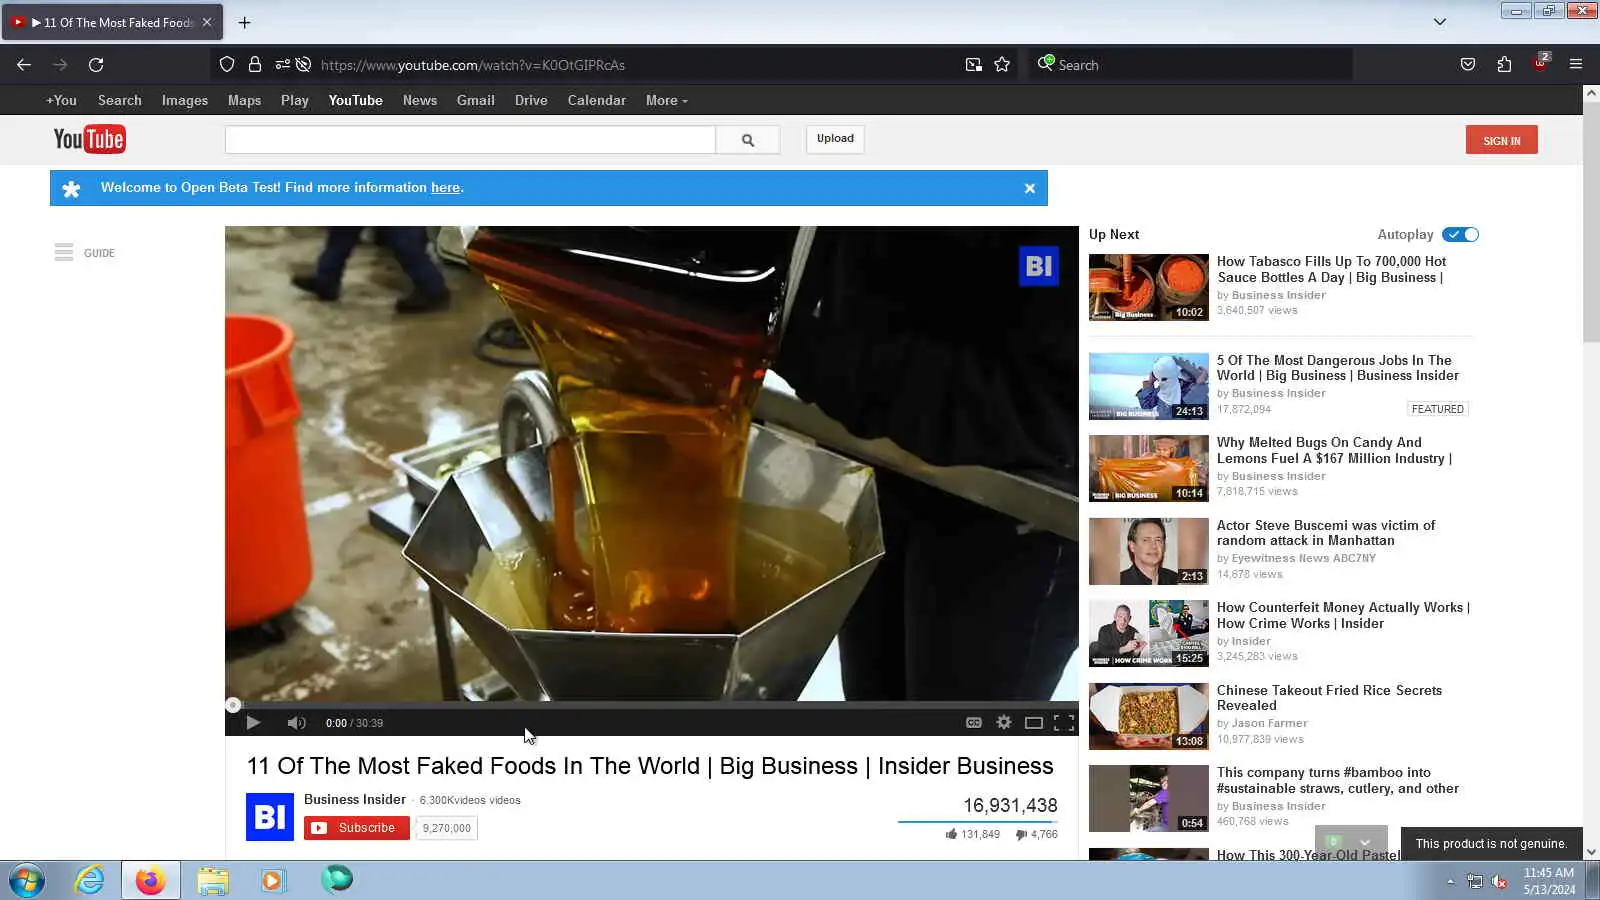
Task: Open the 'here' link in beta banner
Action: (x=445, y=188)
